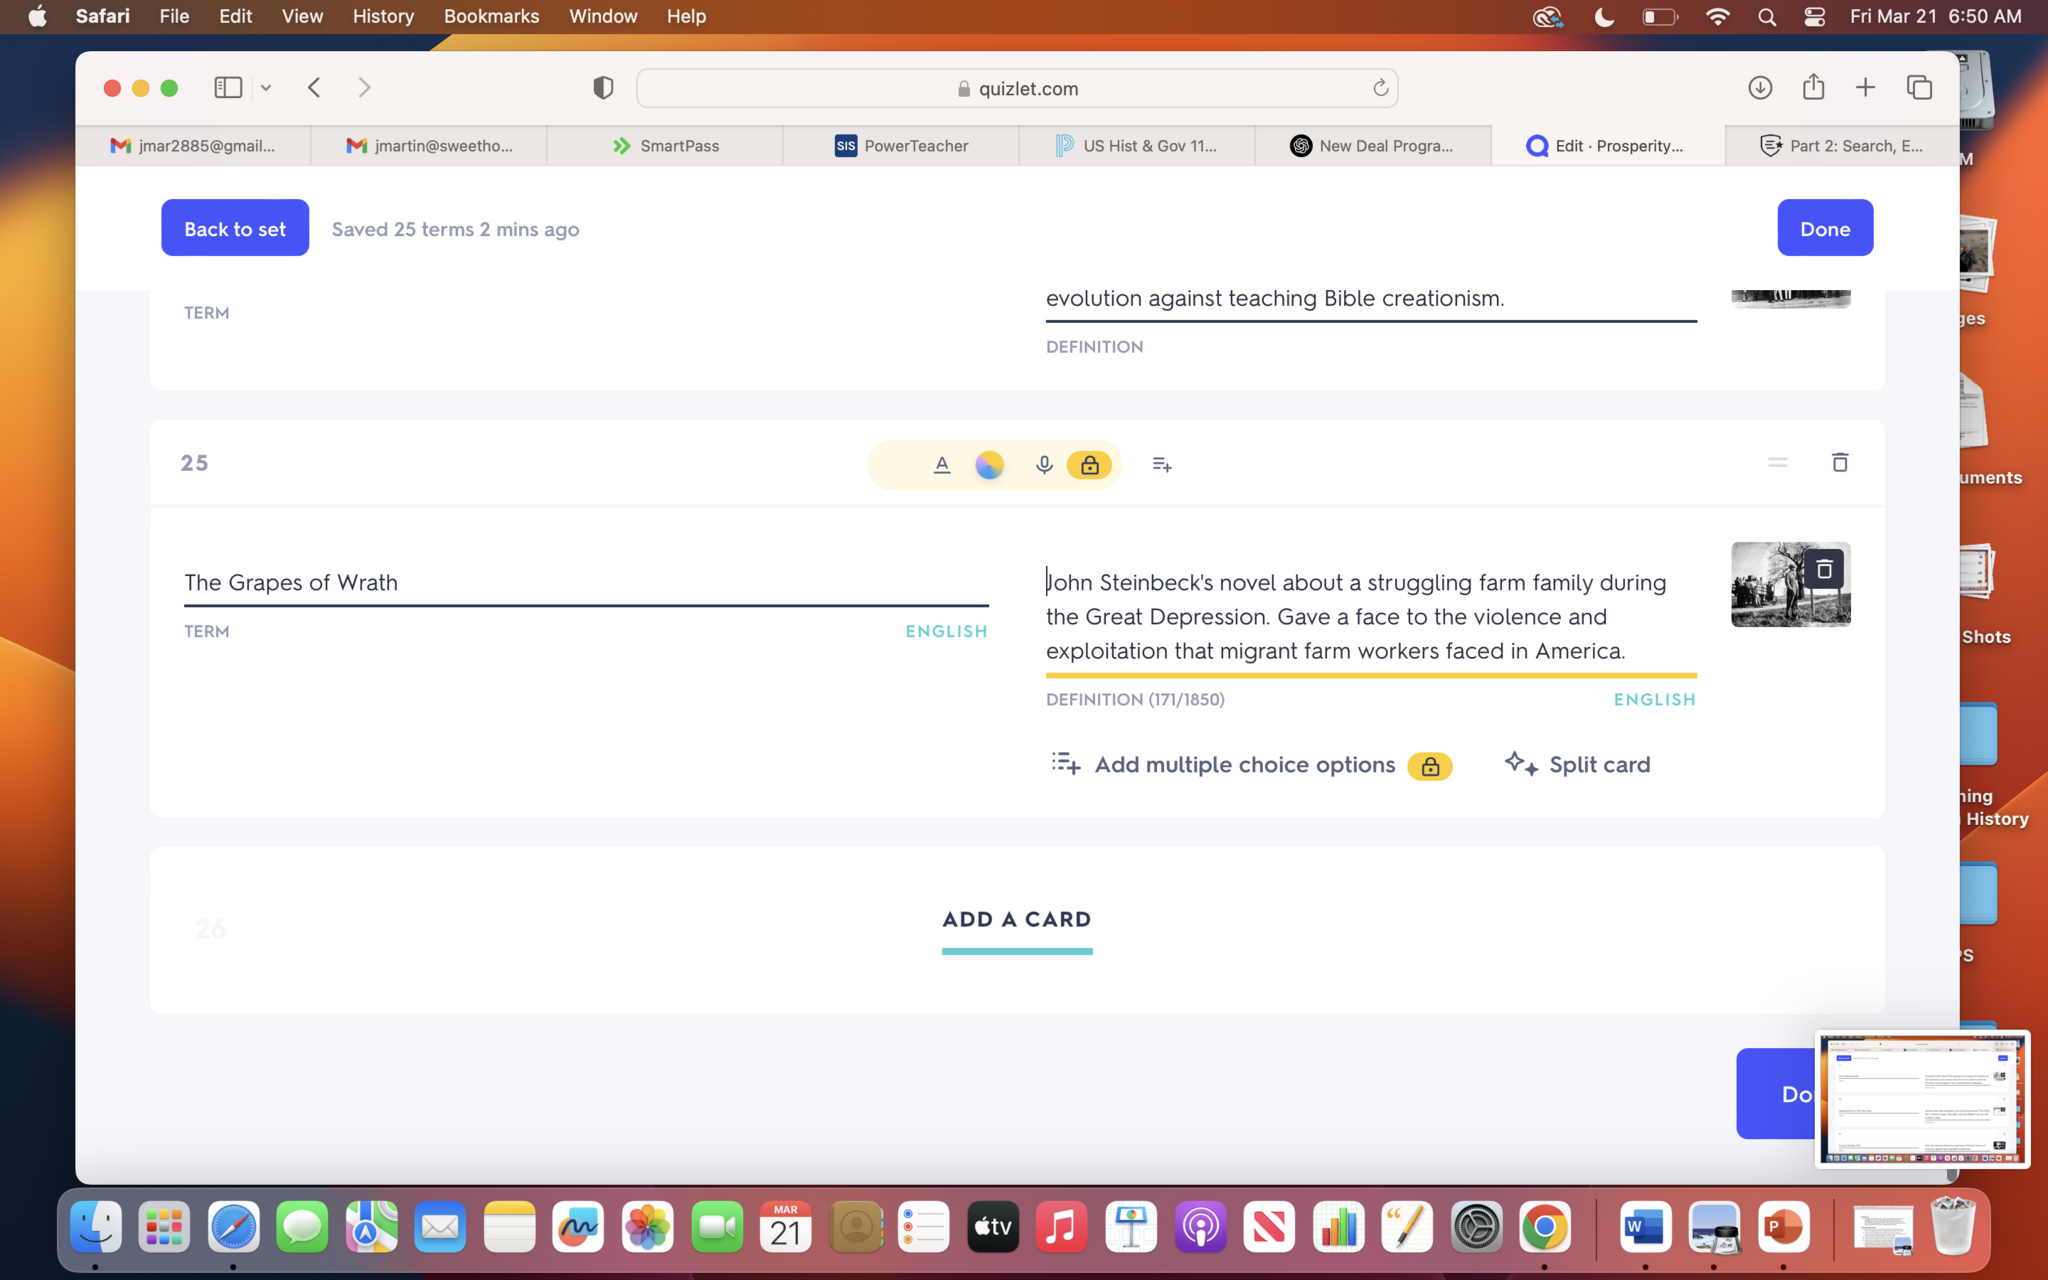Click the microphone record audio icon
This screenshot has width=2048, height=1280.
click(x=1043, y=464)
